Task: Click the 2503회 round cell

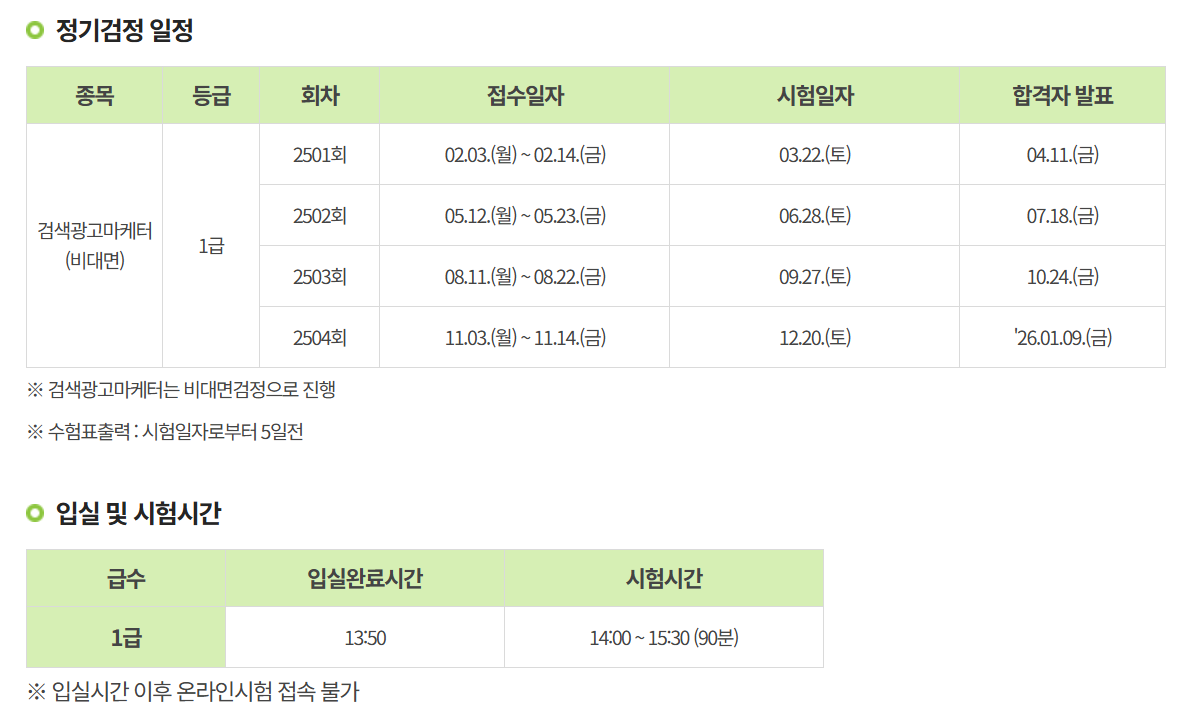Action: (x=319, y=277)
